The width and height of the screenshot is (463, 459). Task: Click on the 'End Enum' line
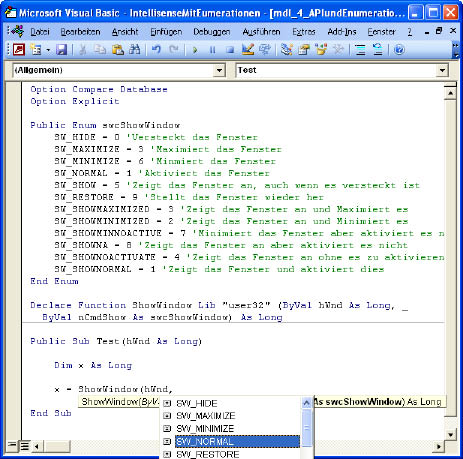tap(54, 281)
